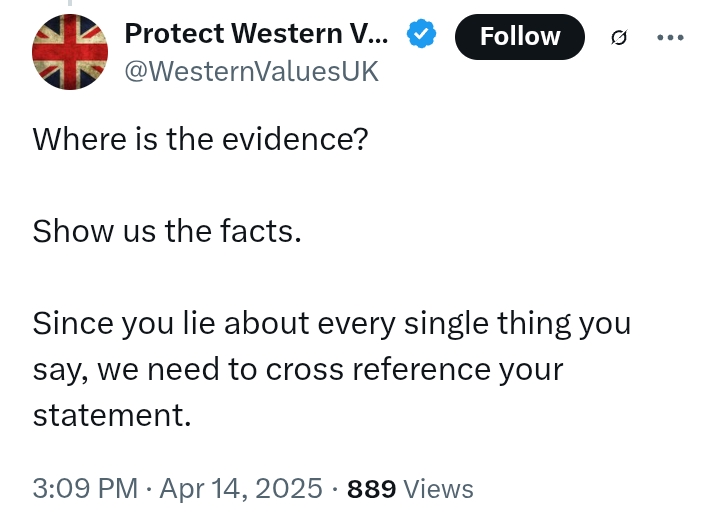Click the line starting "Since you lie about"
This screenshot has height=517, width=720.
332,324
